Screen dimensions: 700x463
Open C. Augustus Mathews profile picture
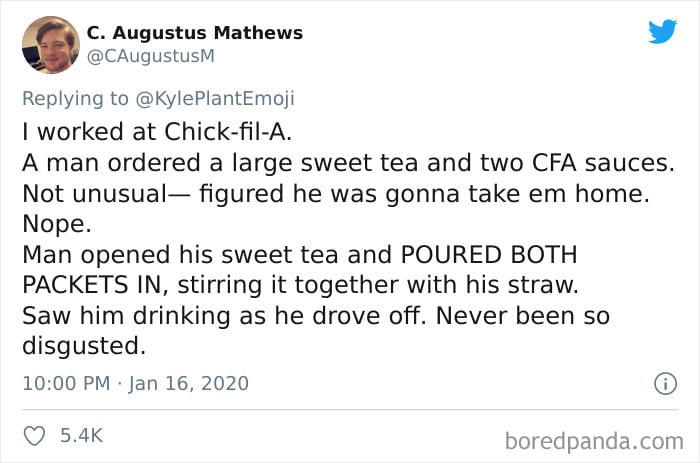click(x=51, y=45)
